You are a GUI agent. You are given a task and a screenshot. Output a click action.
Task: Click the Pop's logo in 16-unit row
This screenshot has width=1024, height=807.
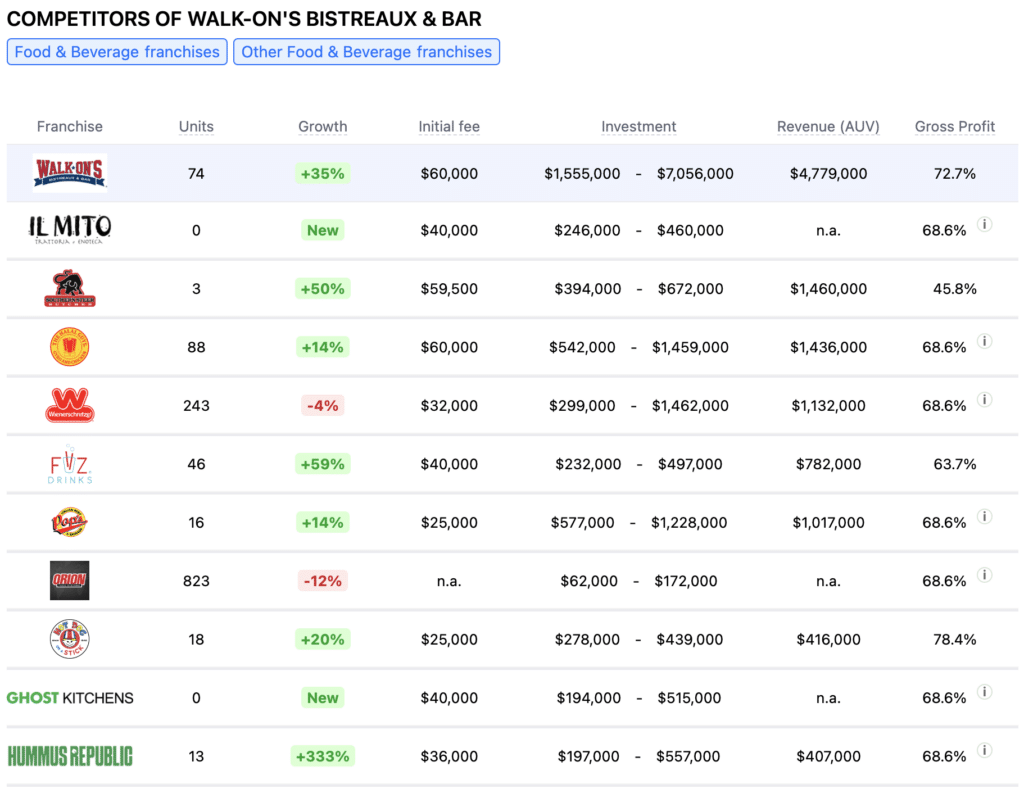tap(70, 522)
